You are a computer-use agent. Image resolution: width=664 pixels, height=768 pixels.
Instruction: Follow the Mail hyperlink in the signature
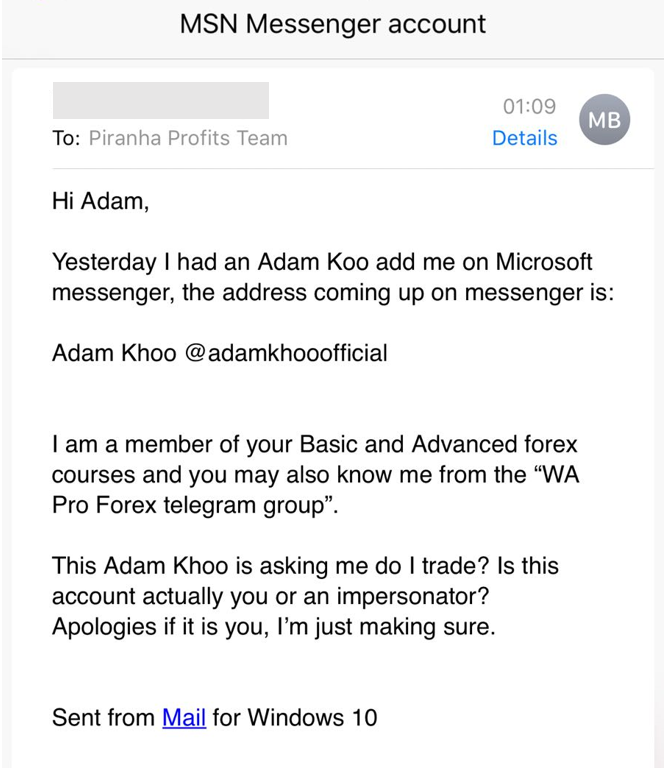pos(184,717)
